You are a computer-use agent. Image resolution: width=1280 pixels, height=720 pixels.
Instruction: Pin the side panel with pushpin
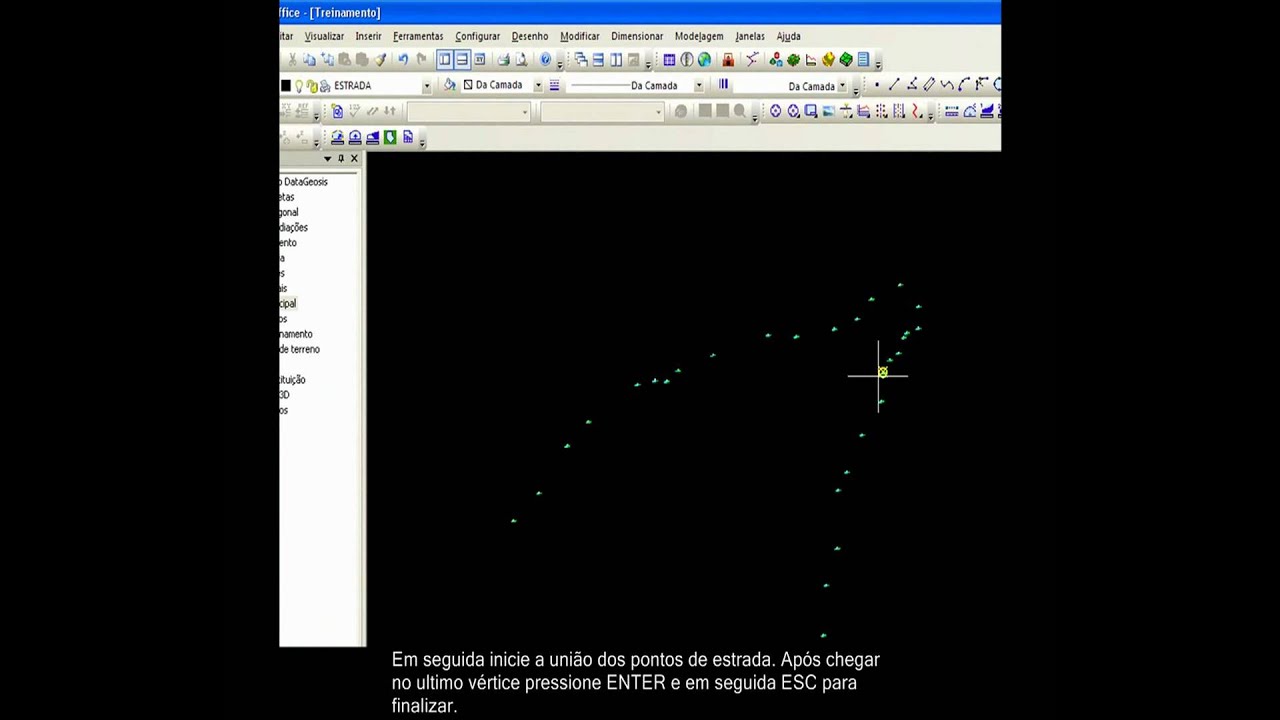(x=341, y=158)
